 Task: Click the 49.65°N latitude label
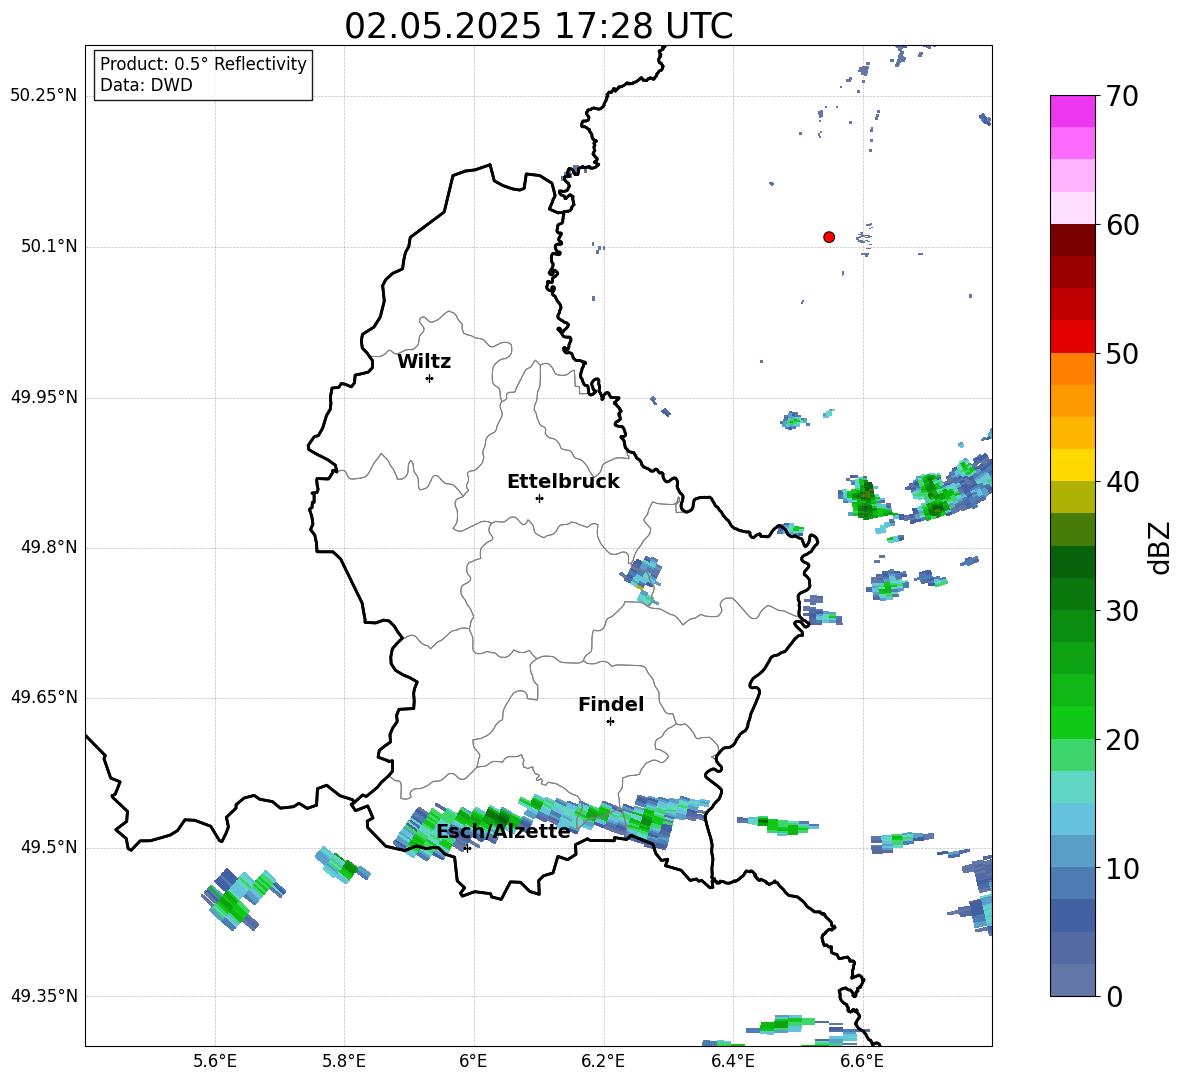pos(43,697)
